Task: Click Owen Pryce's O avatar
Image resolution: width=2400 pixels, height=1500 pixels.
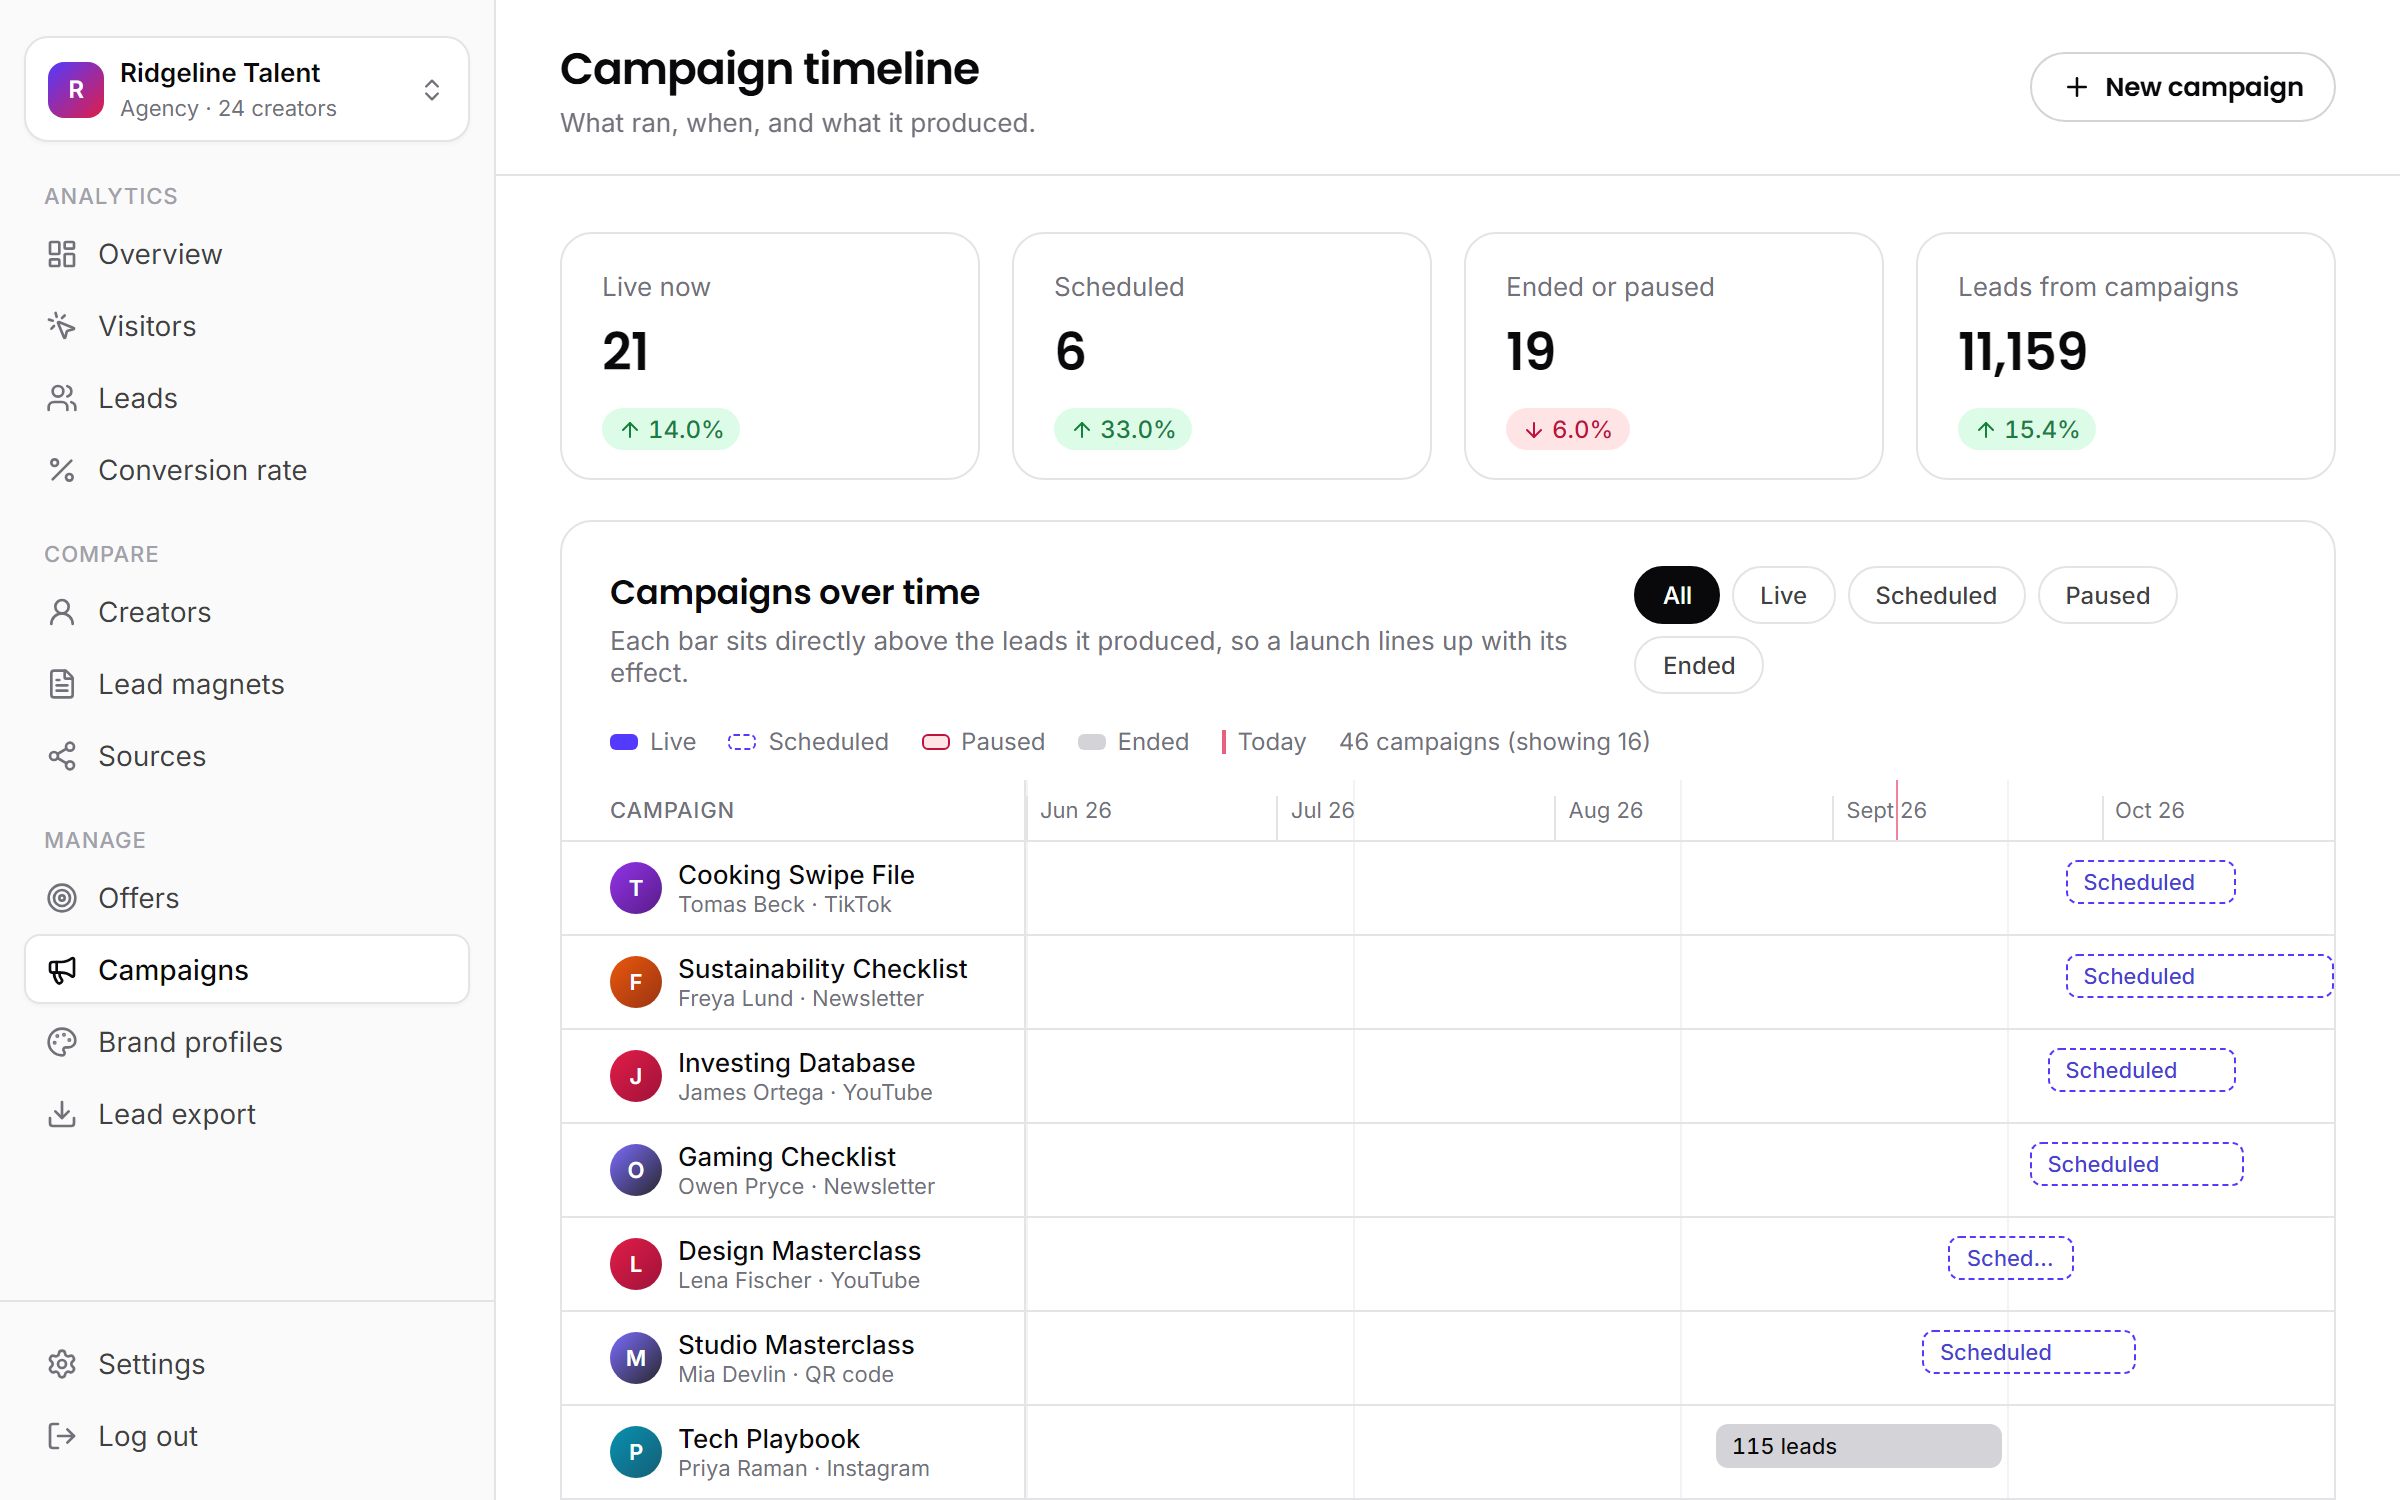Action: point(636,1170)
